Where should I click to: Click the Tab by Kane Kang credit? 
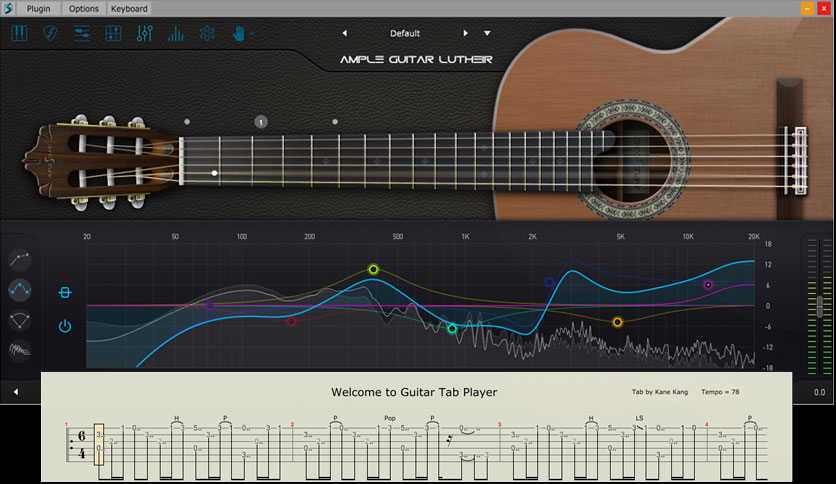pyautogui.click(x=660, y=392)
